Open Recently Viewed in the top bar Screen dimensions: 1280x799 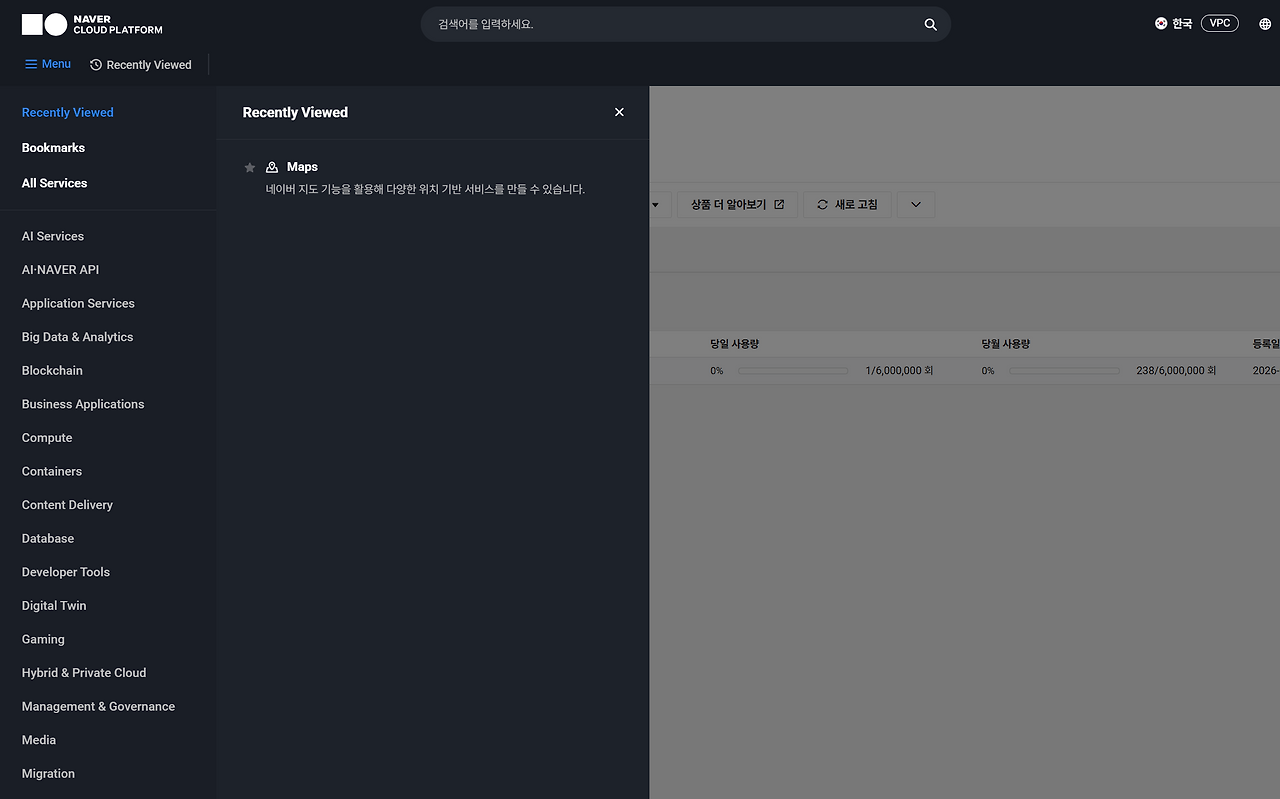141,65
